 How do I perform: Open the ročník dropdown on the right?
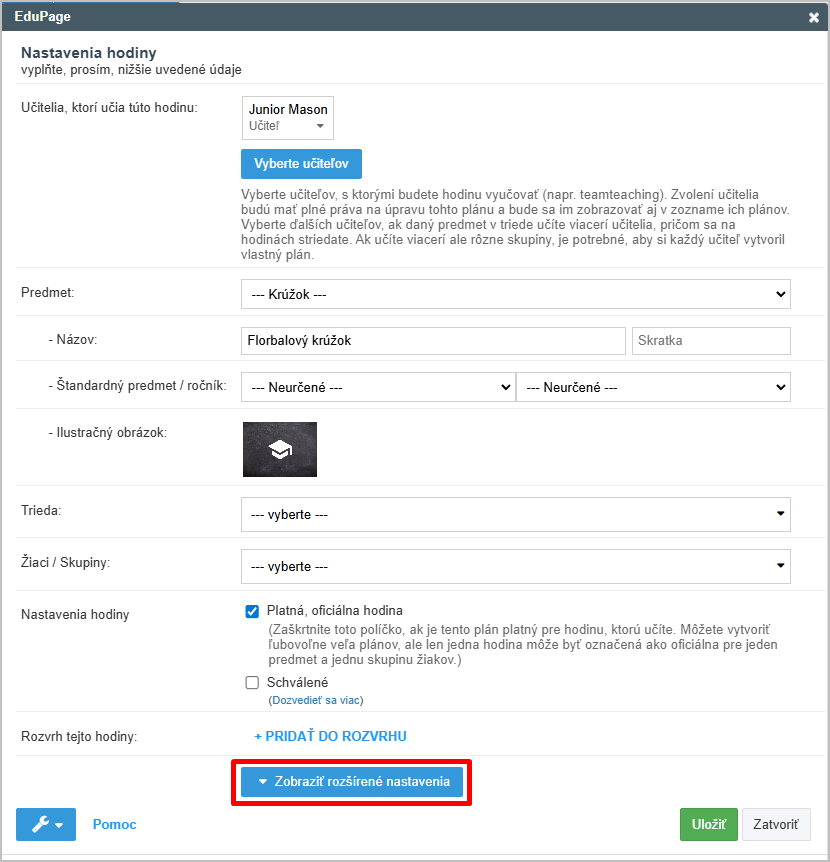pyautogui.click(x=653, y=387)
